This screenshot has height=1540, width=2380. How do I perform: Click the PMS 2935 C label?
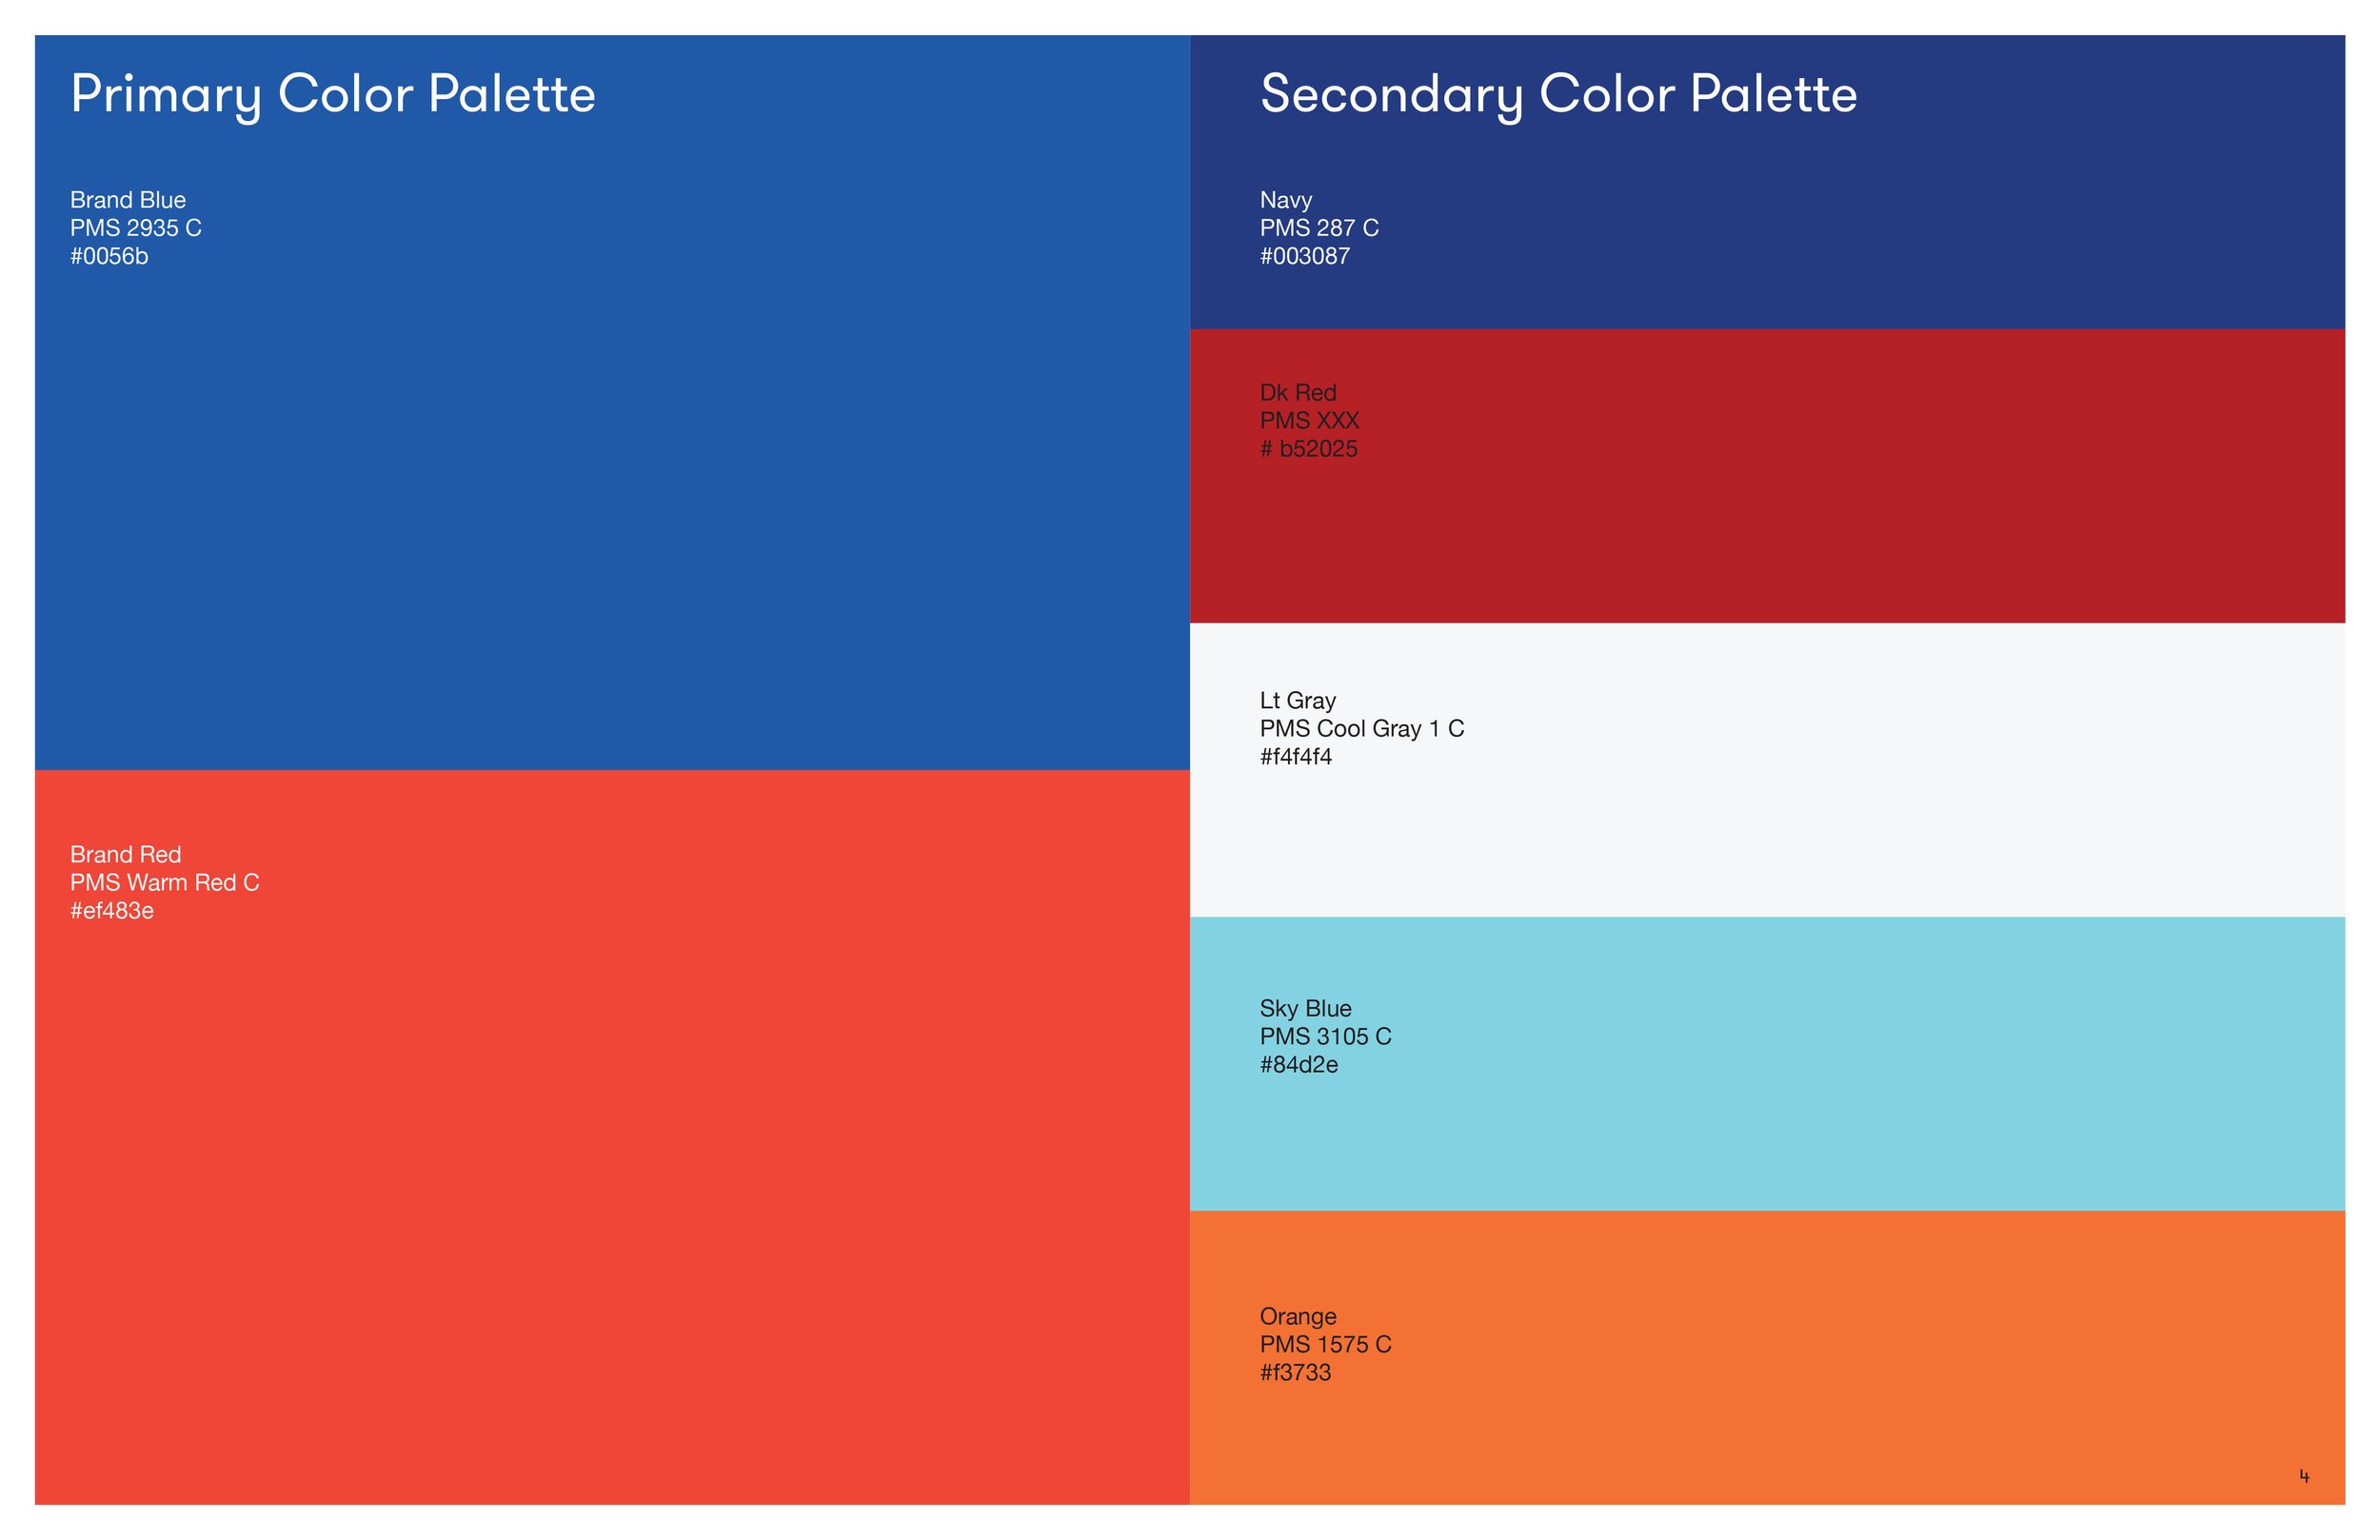pyautogui.click(x=136, y=228)
